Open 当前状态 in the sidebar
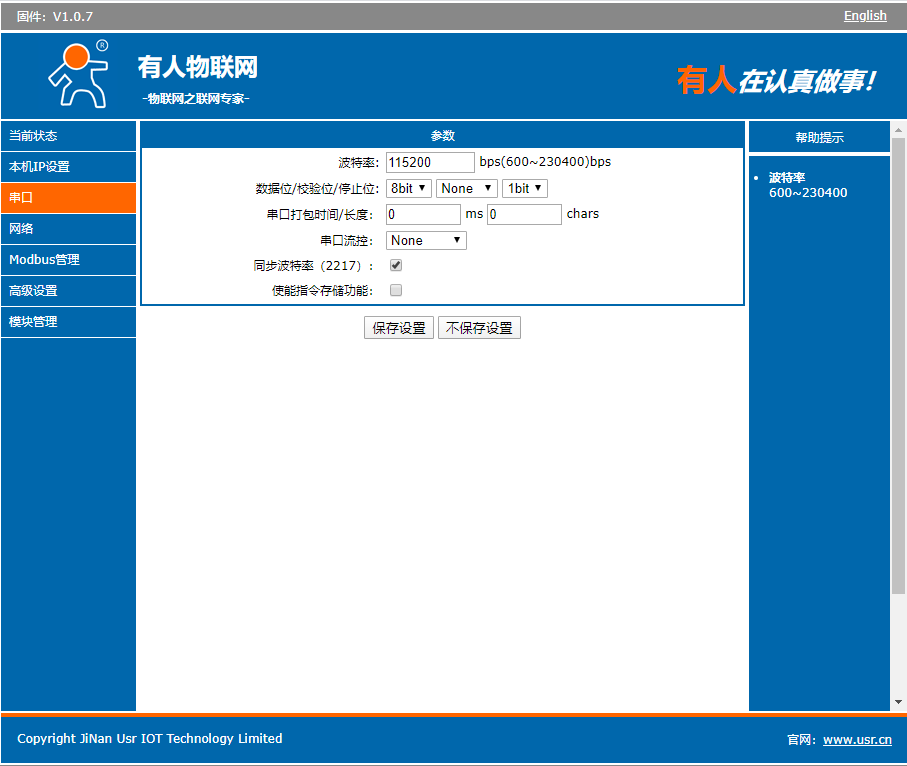 coord(68,136)
